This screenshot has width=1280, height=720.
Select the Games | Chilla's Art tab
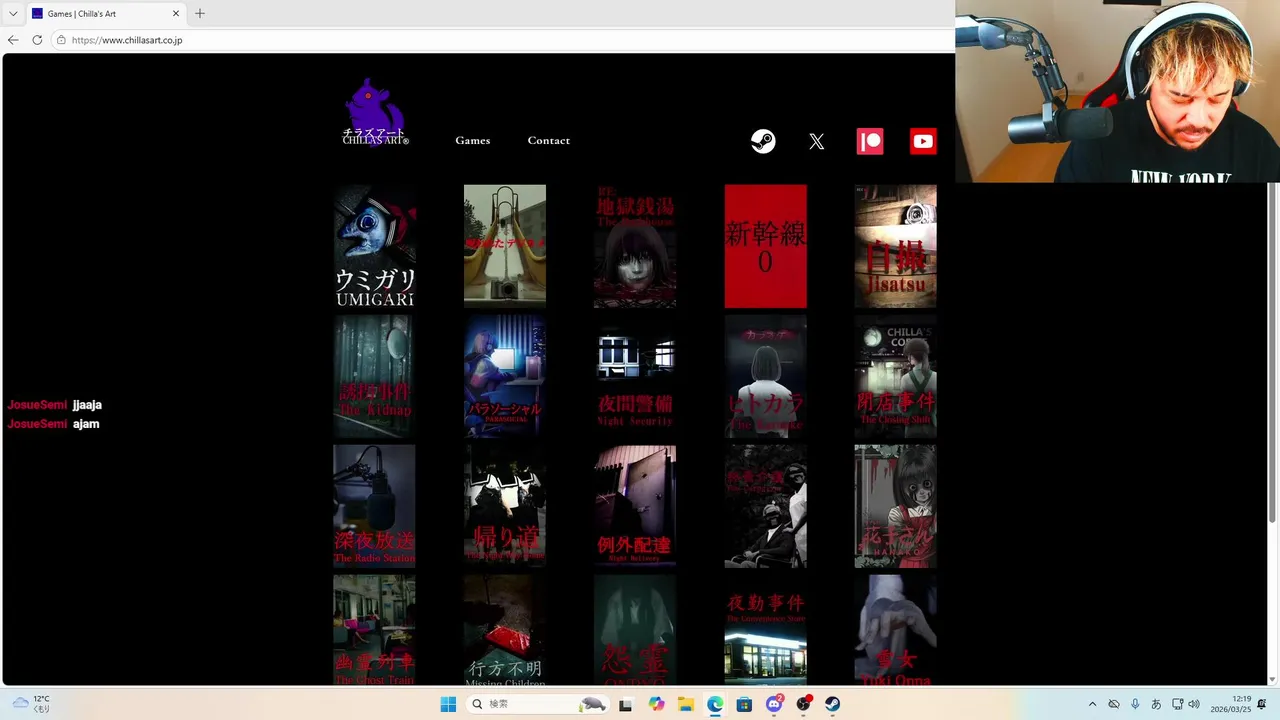(x=105, y=14)
